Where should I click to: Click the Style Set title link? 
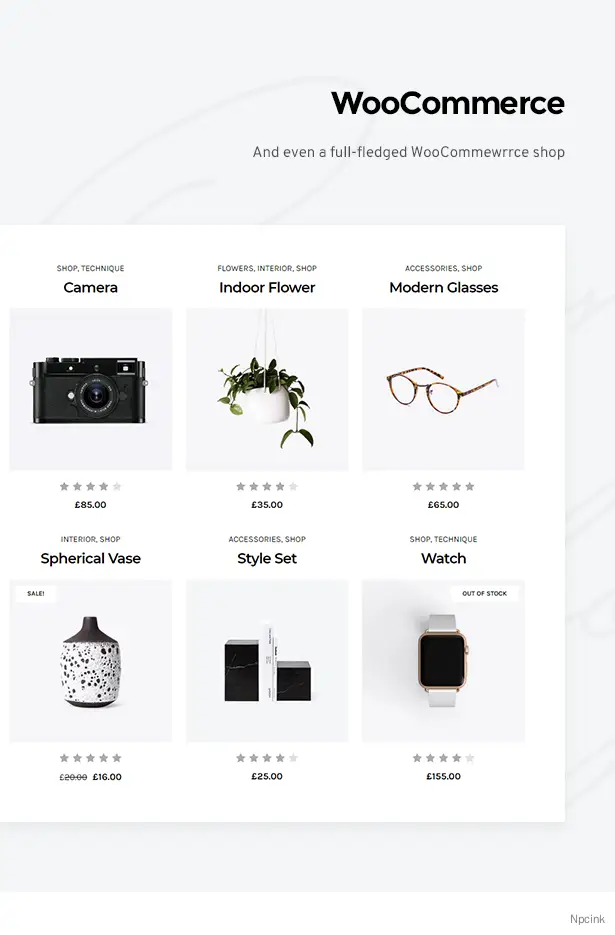267,559
